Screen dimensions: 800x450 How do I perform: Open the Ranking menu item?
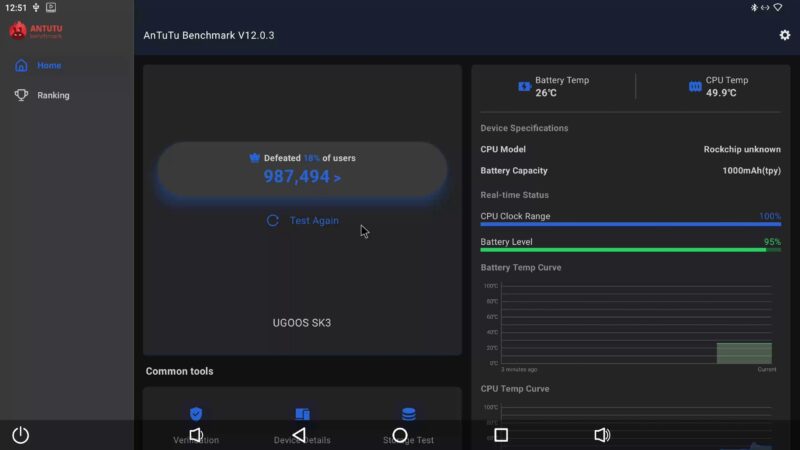tap(53, 95)
